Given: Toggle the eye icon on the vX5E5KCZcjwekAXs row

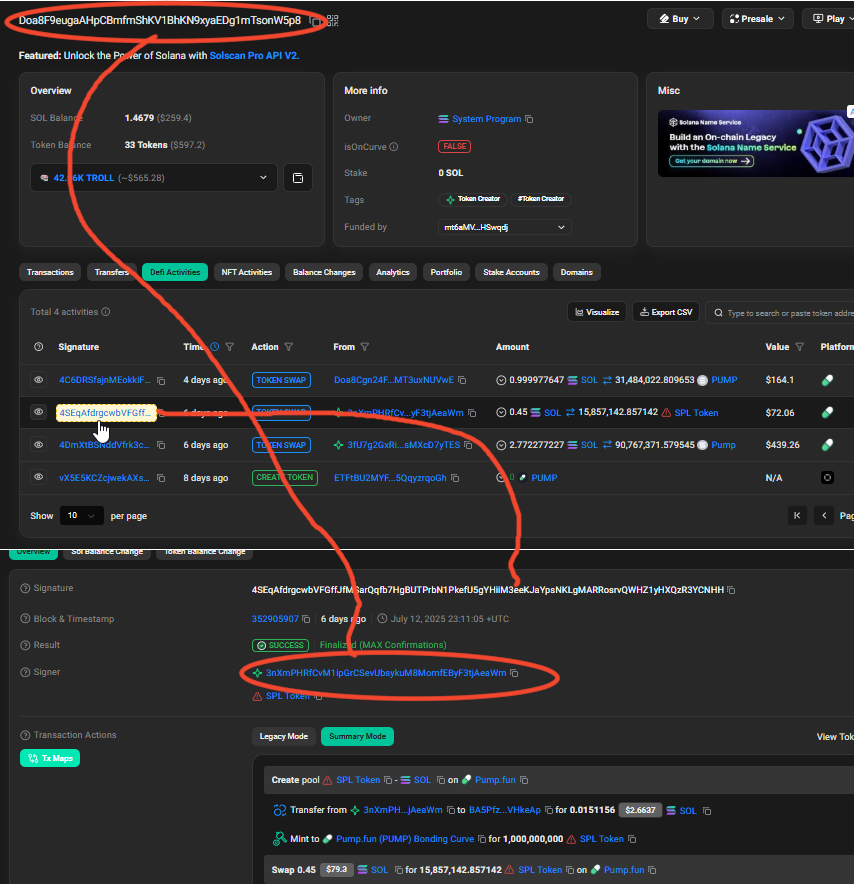Looking at the screenshot, I should [x=38, y=478].
